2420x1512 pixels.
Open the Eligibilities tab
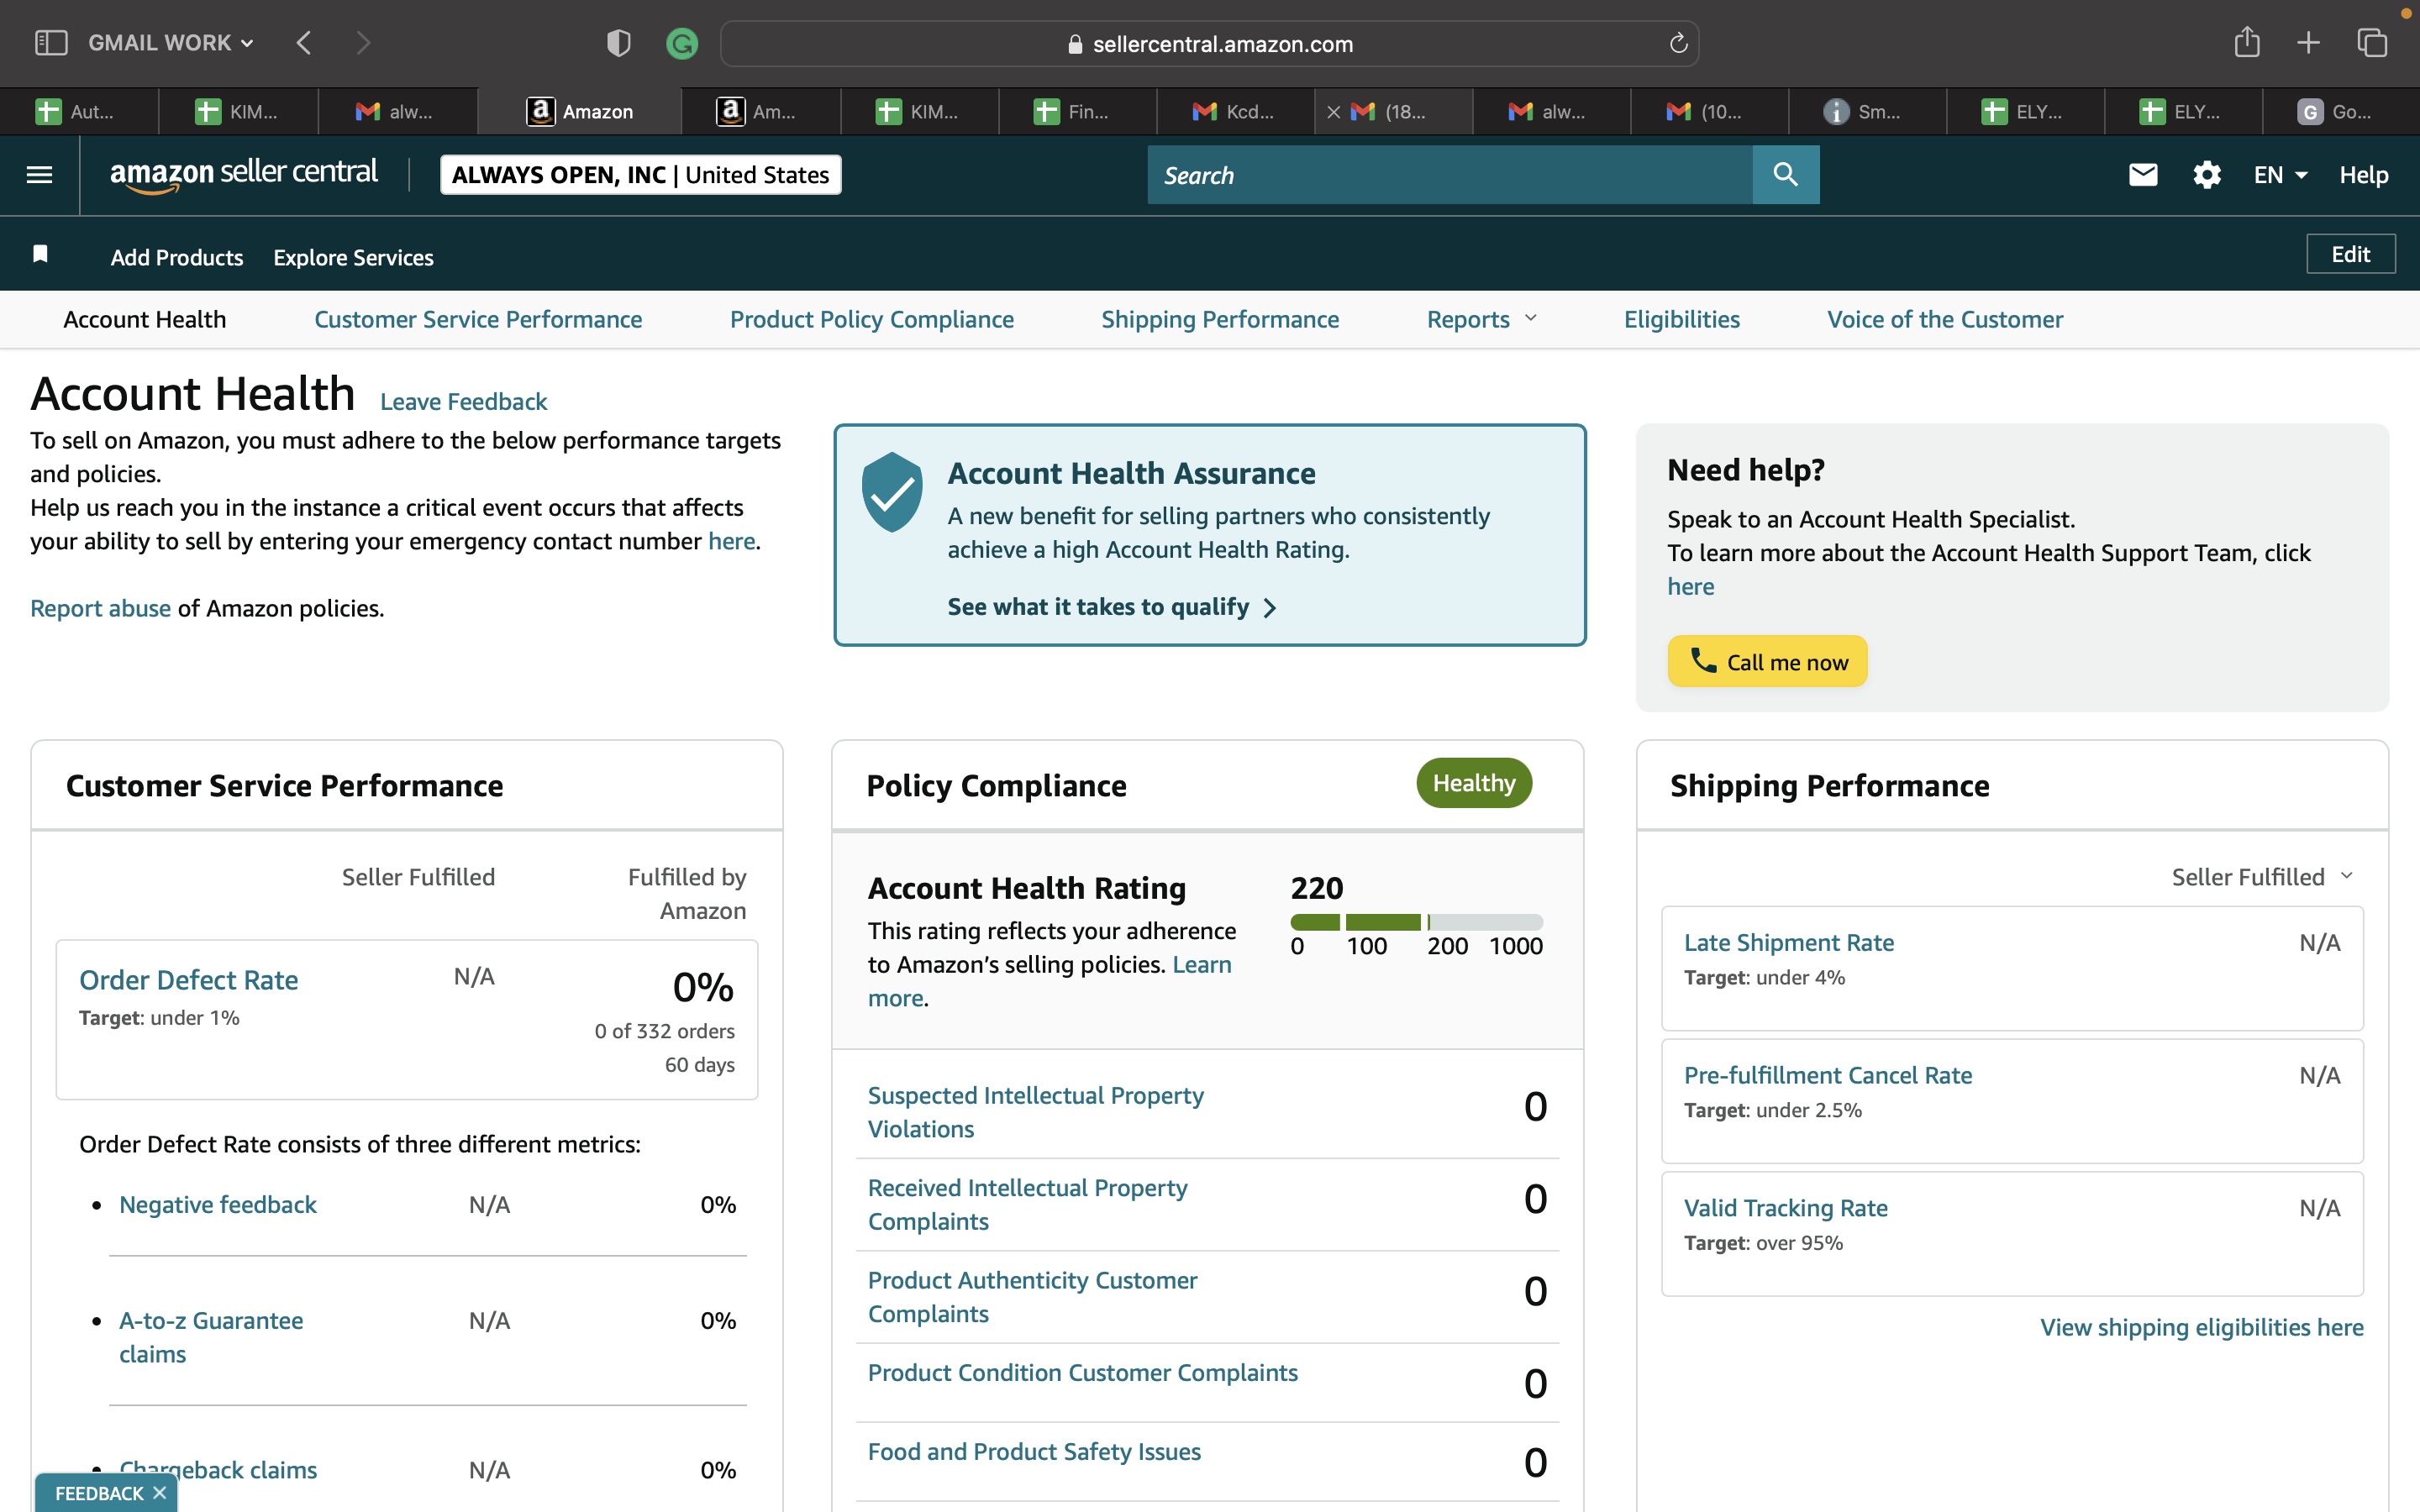click(x=1682, y=319)
